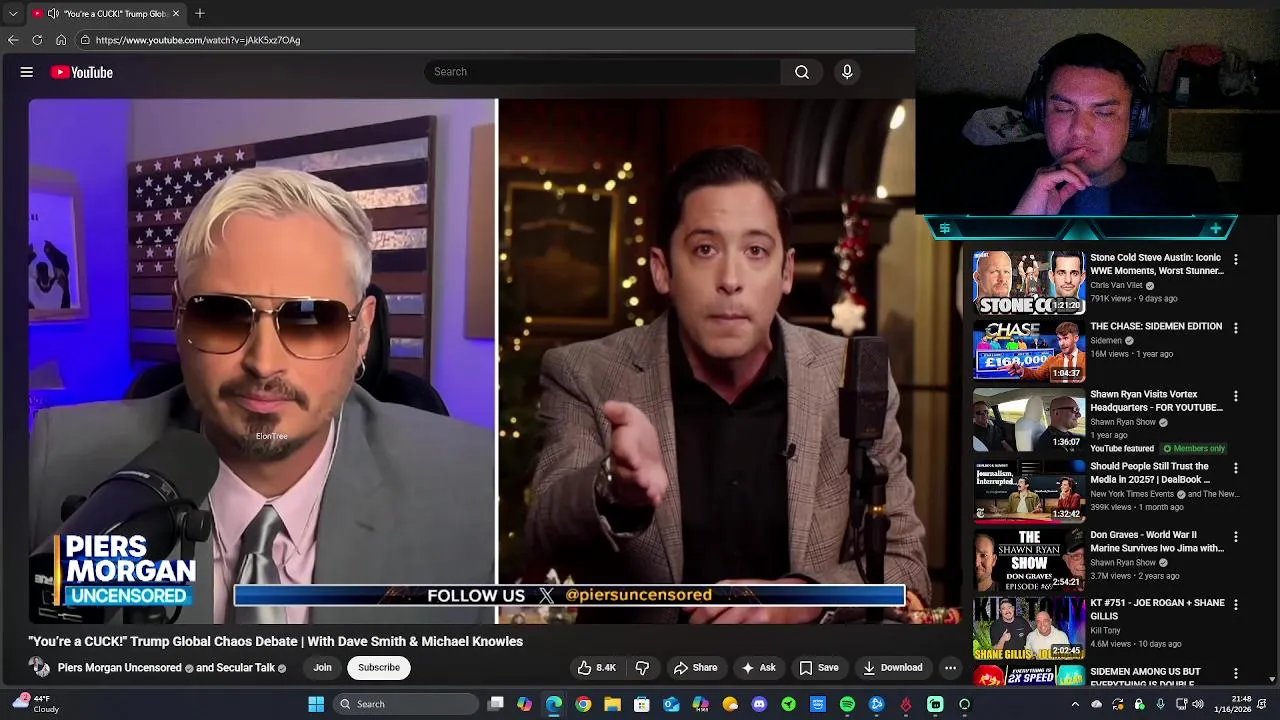Save the video to a playlist

tap(819, 668)
